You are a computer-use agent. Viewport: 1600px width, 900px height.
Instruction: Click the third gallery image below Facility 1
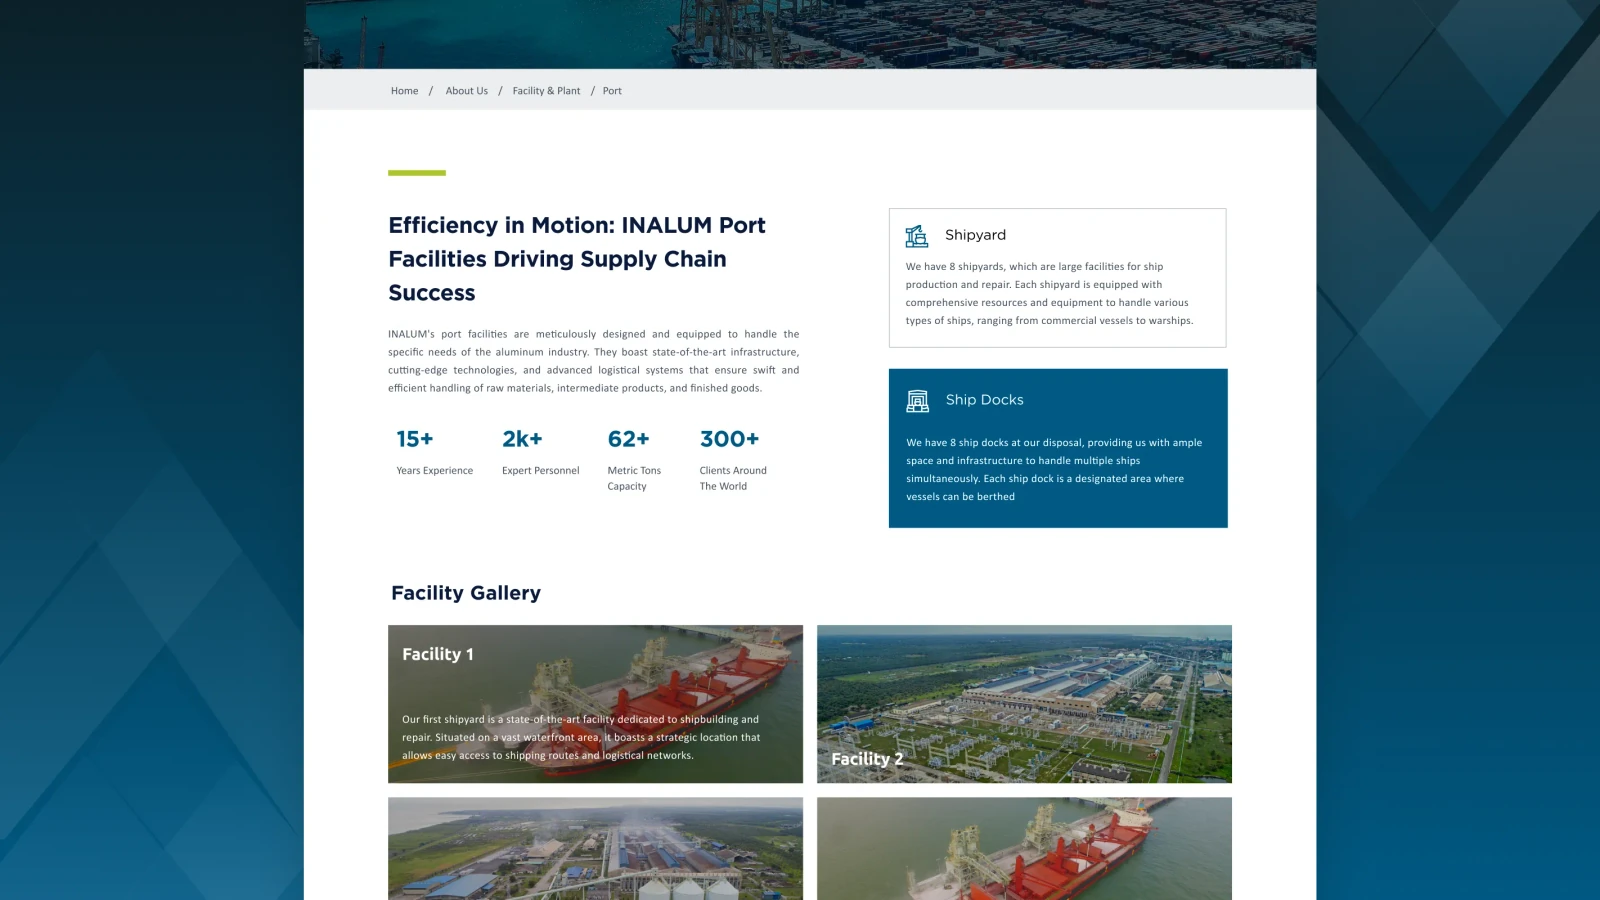595,848
